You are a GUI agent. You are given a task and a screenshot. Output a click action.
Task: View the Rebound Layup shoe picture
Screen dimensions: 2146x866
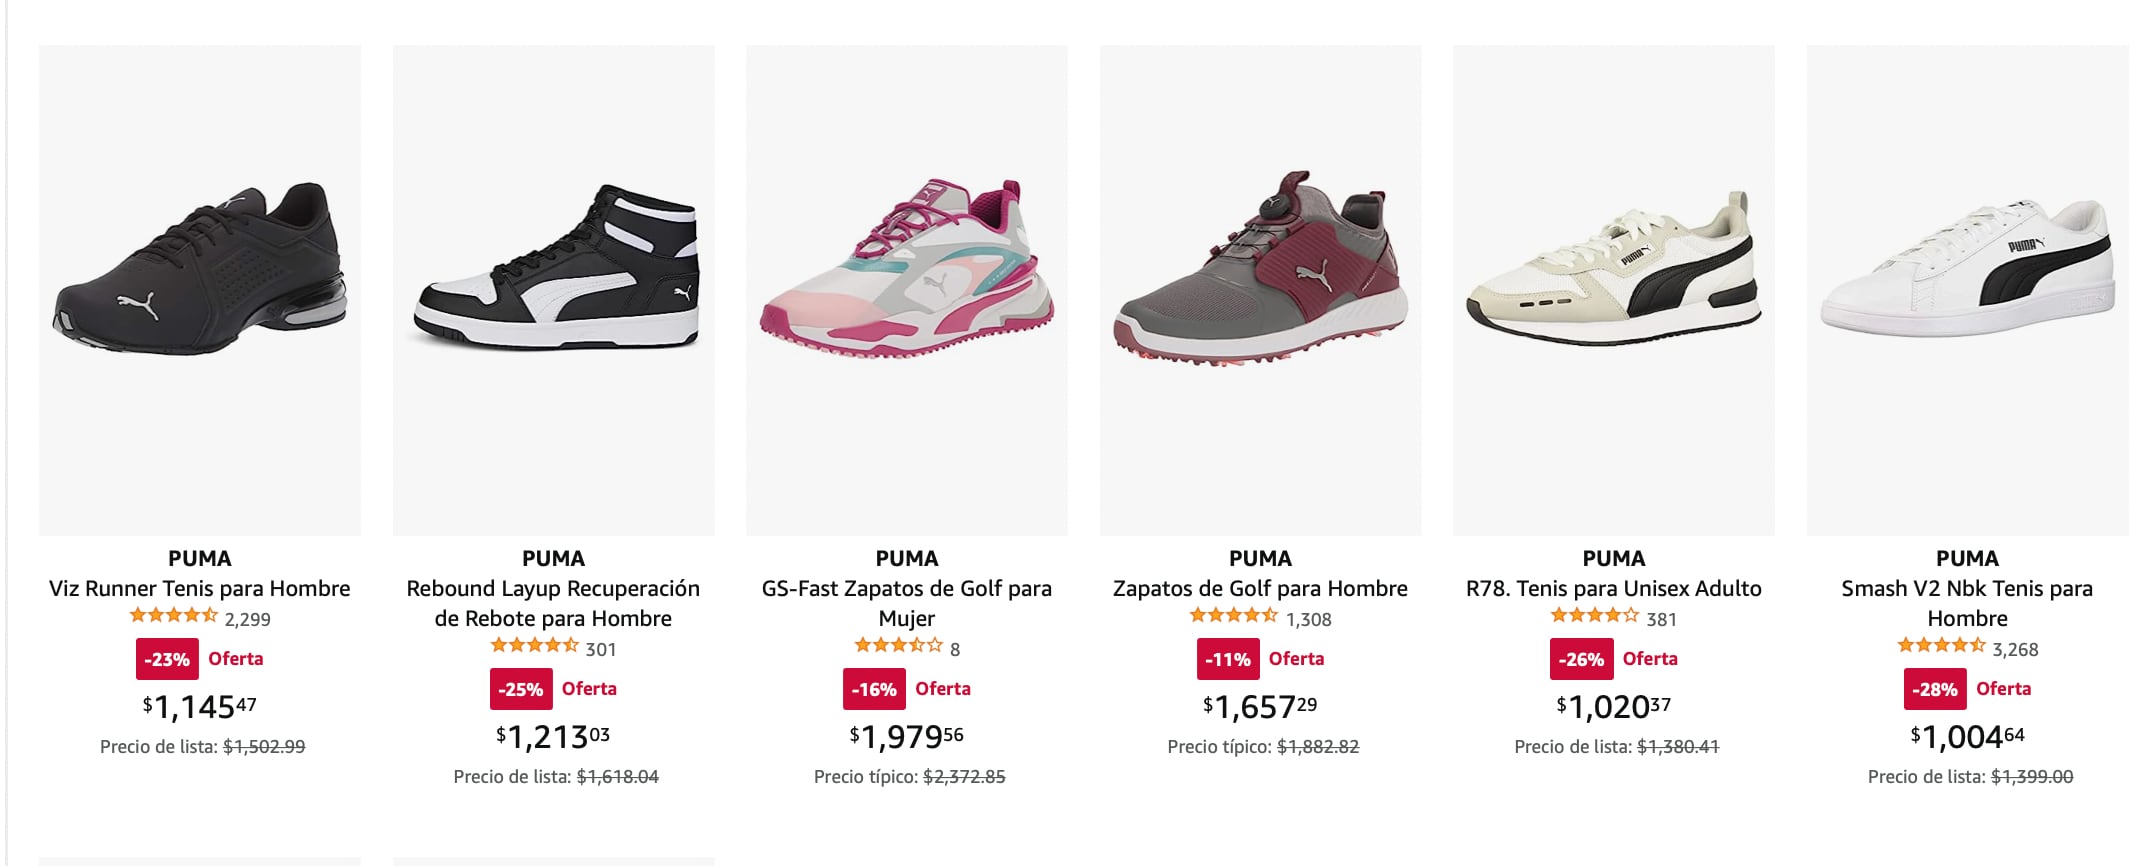pyautogui.click(x=550, y=280)
